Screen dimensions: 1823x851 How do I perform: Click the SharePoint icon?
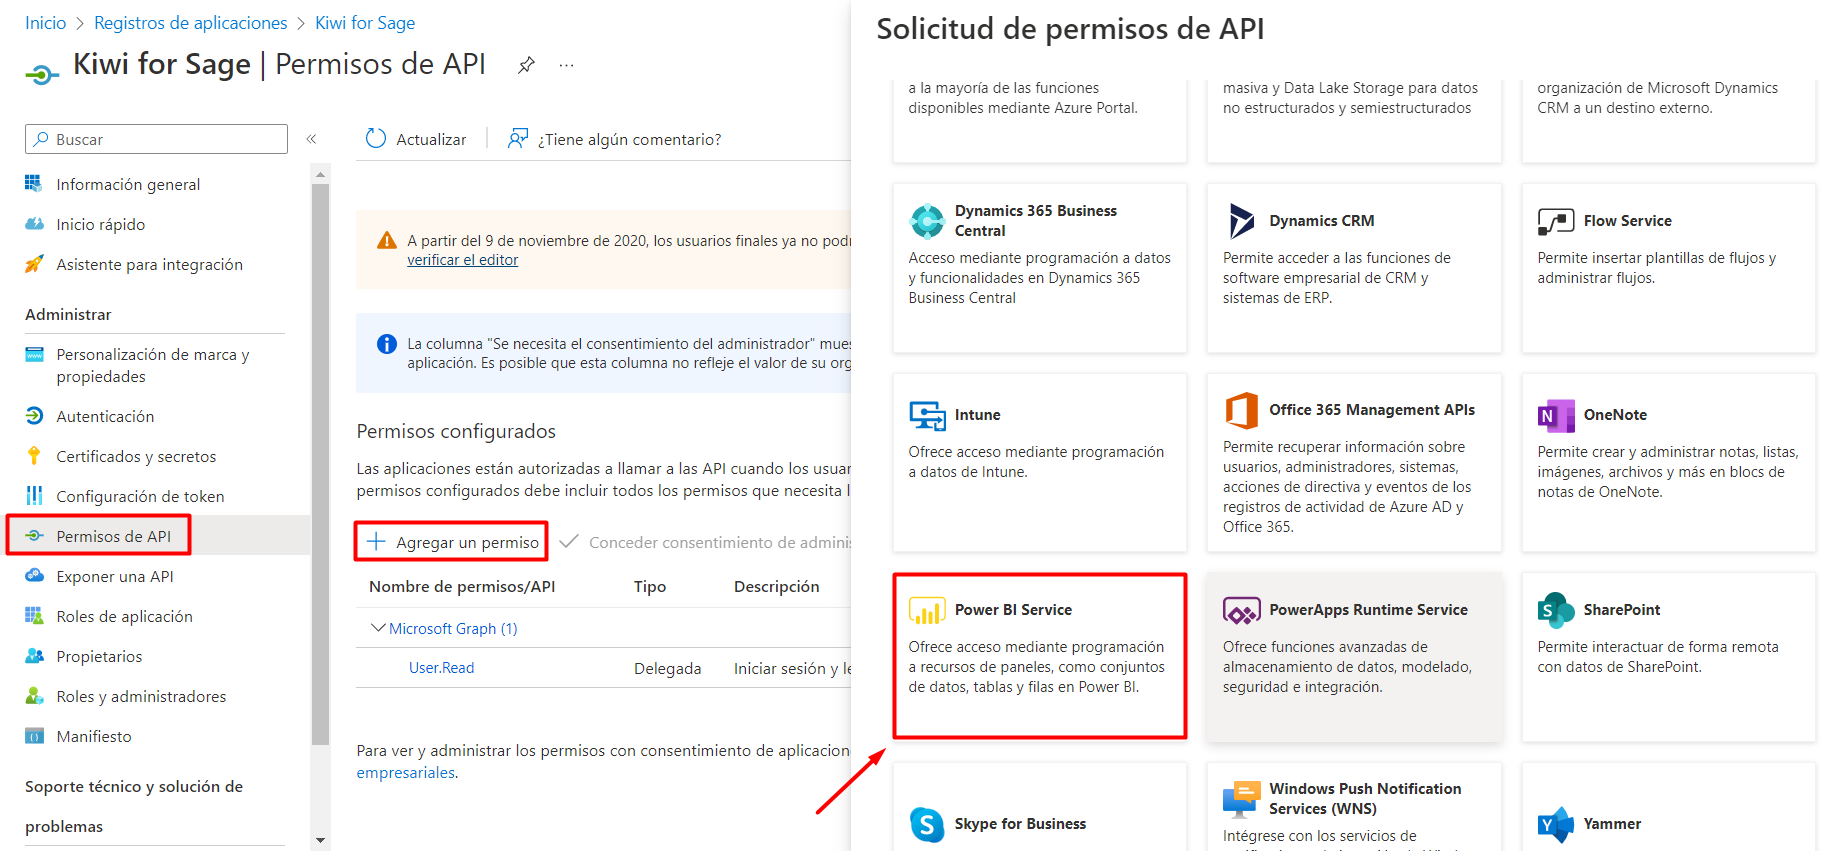click(1555, 610)
